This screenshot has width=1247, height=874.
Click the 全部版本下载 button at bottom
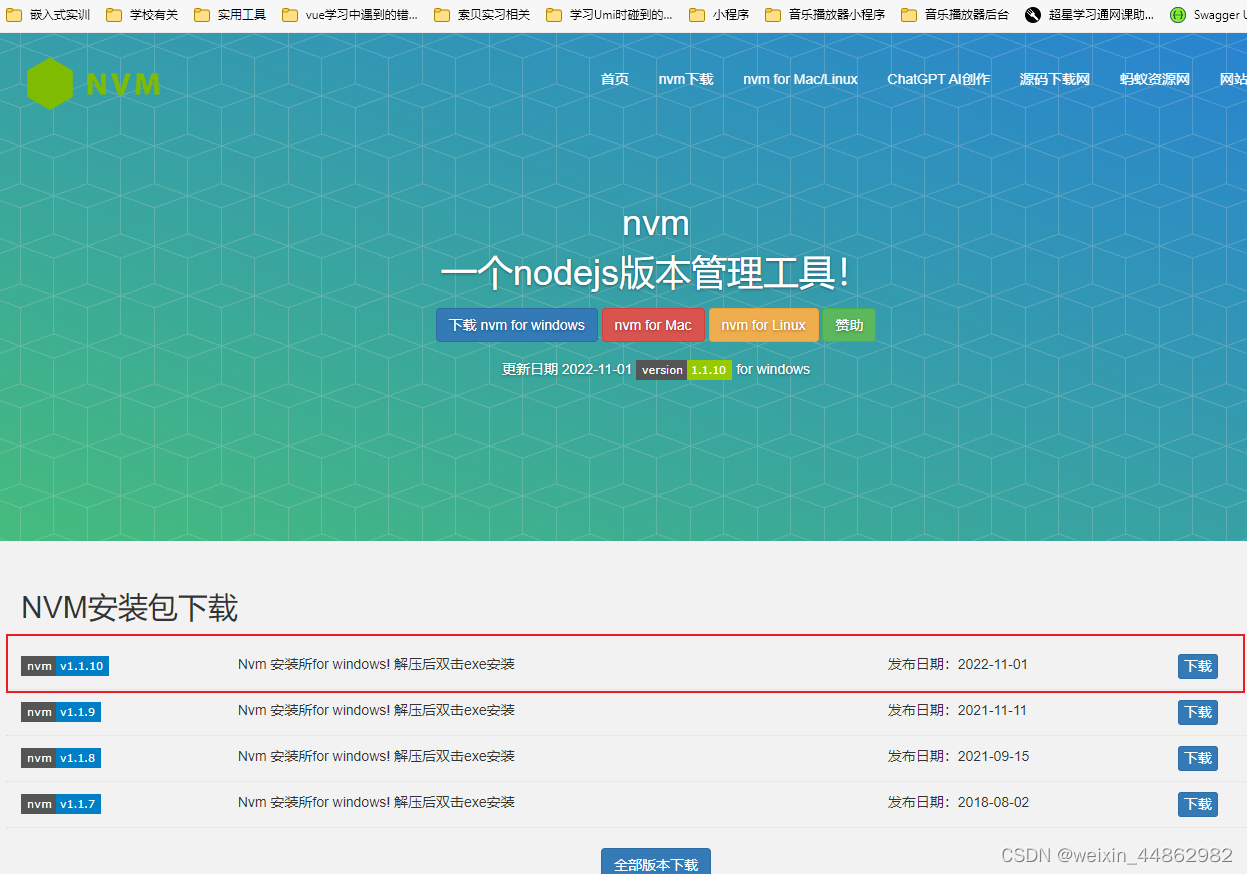pos(655,862)
